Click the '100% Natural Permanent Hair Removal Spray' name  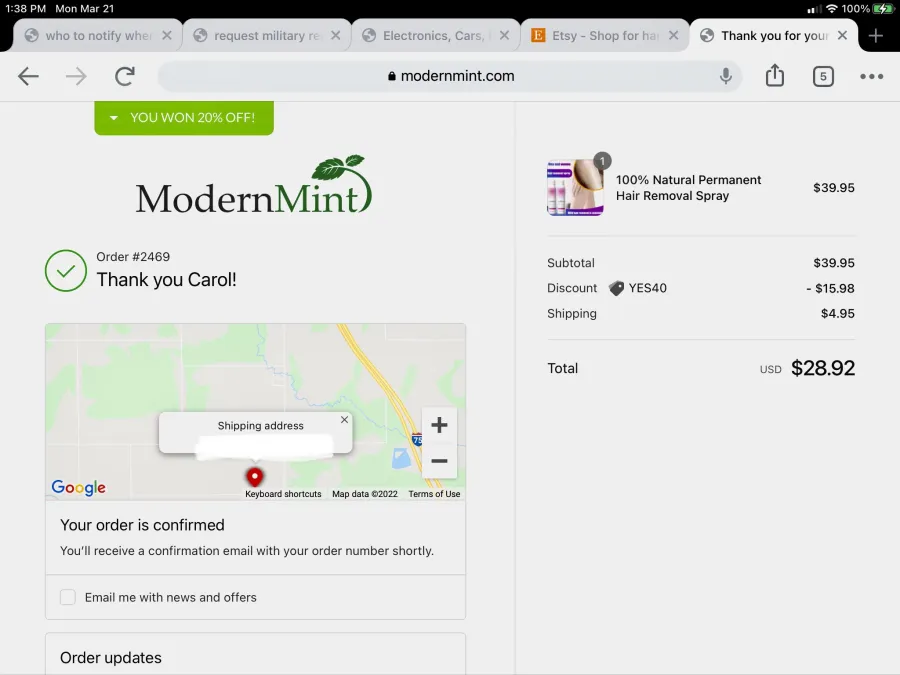688,188
